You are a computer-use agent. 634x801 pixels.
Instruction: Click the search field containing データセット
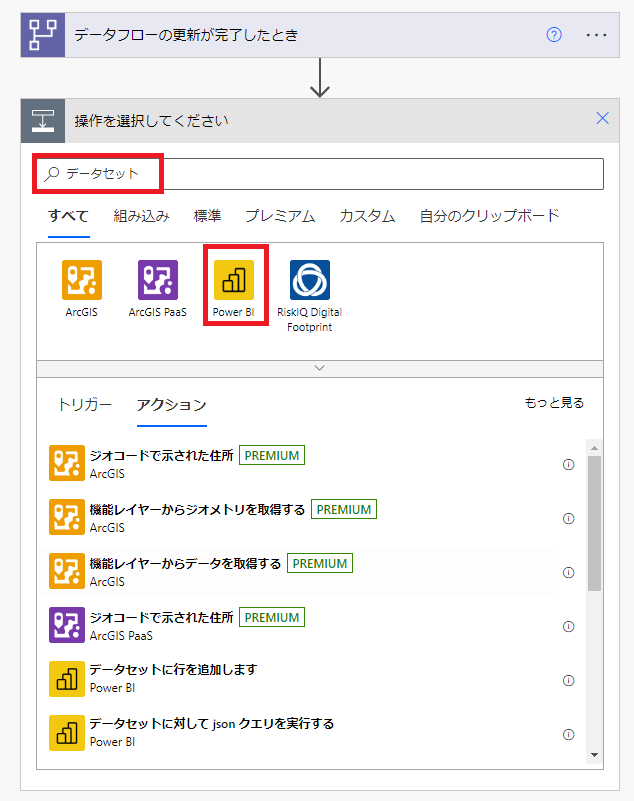pos(320,174)
